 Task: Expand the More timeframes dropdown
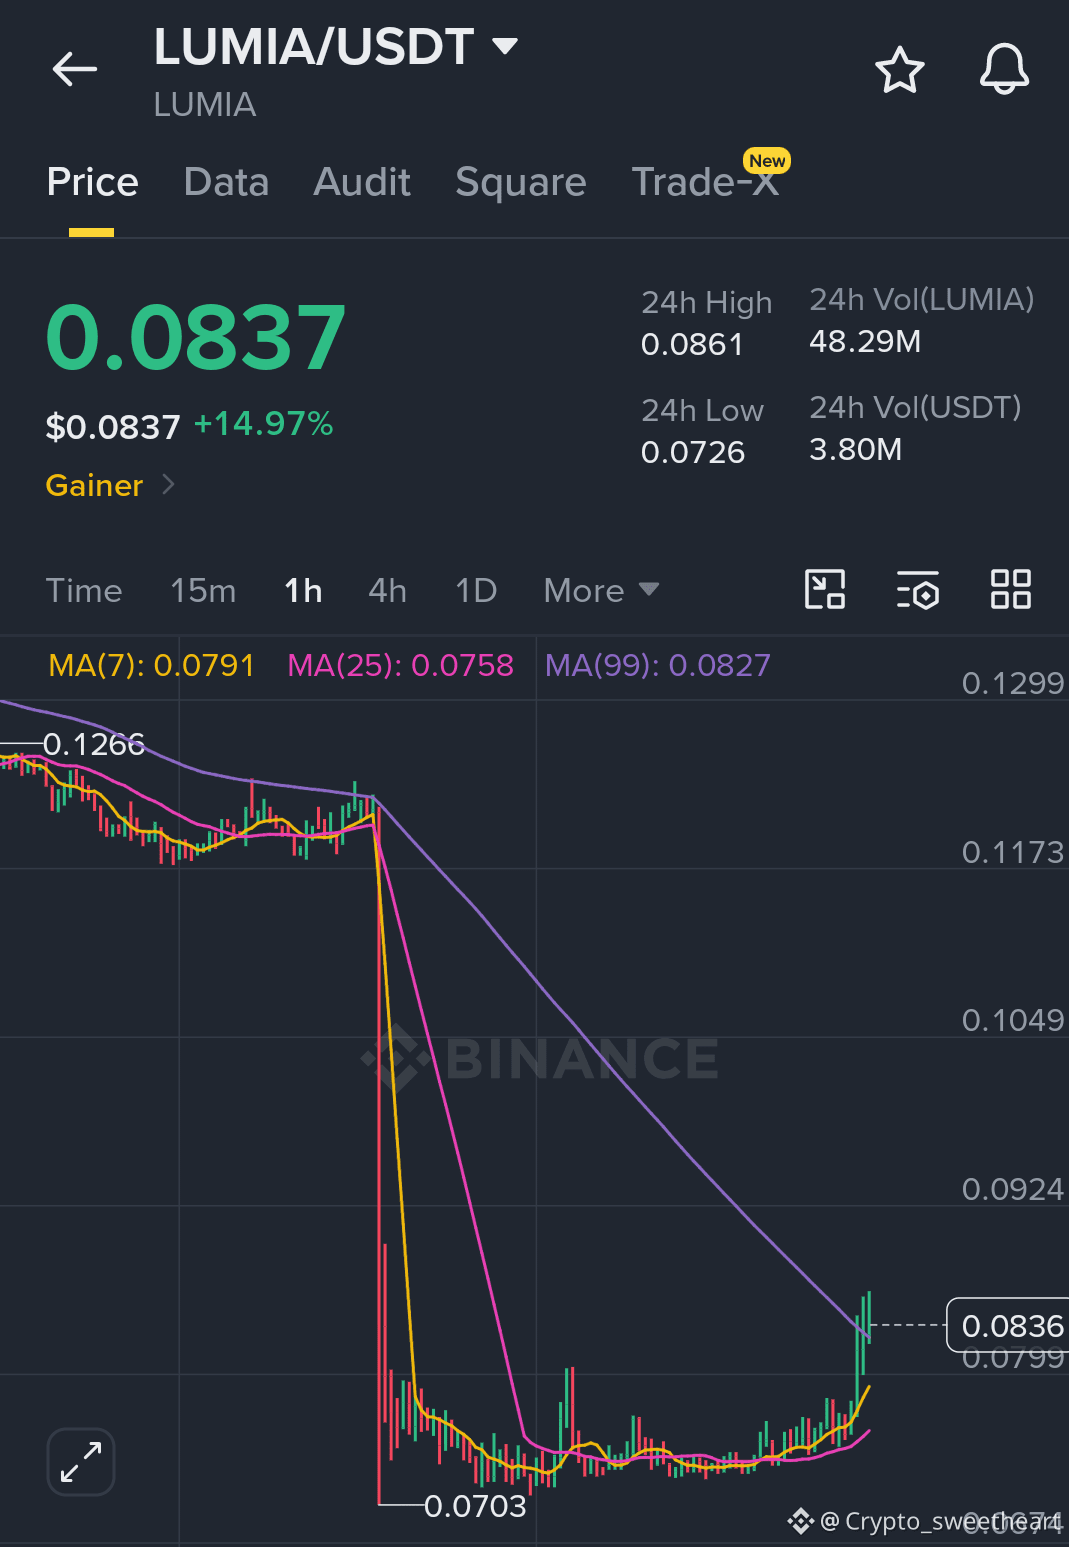[x=601, y=590]
